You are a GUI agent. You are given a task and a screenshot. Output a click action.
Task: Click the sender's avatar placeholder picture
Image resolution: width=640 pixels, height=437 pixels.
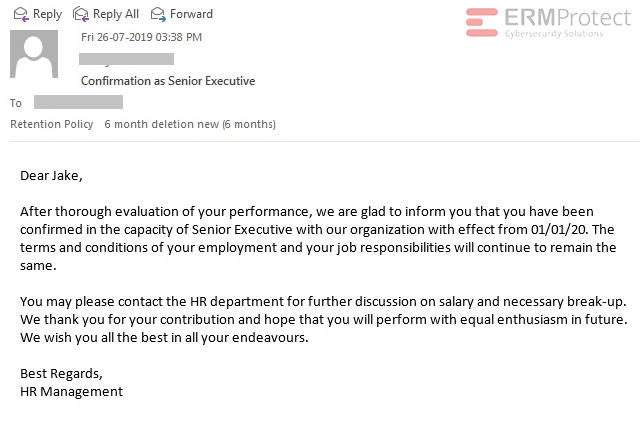[34, 54]
